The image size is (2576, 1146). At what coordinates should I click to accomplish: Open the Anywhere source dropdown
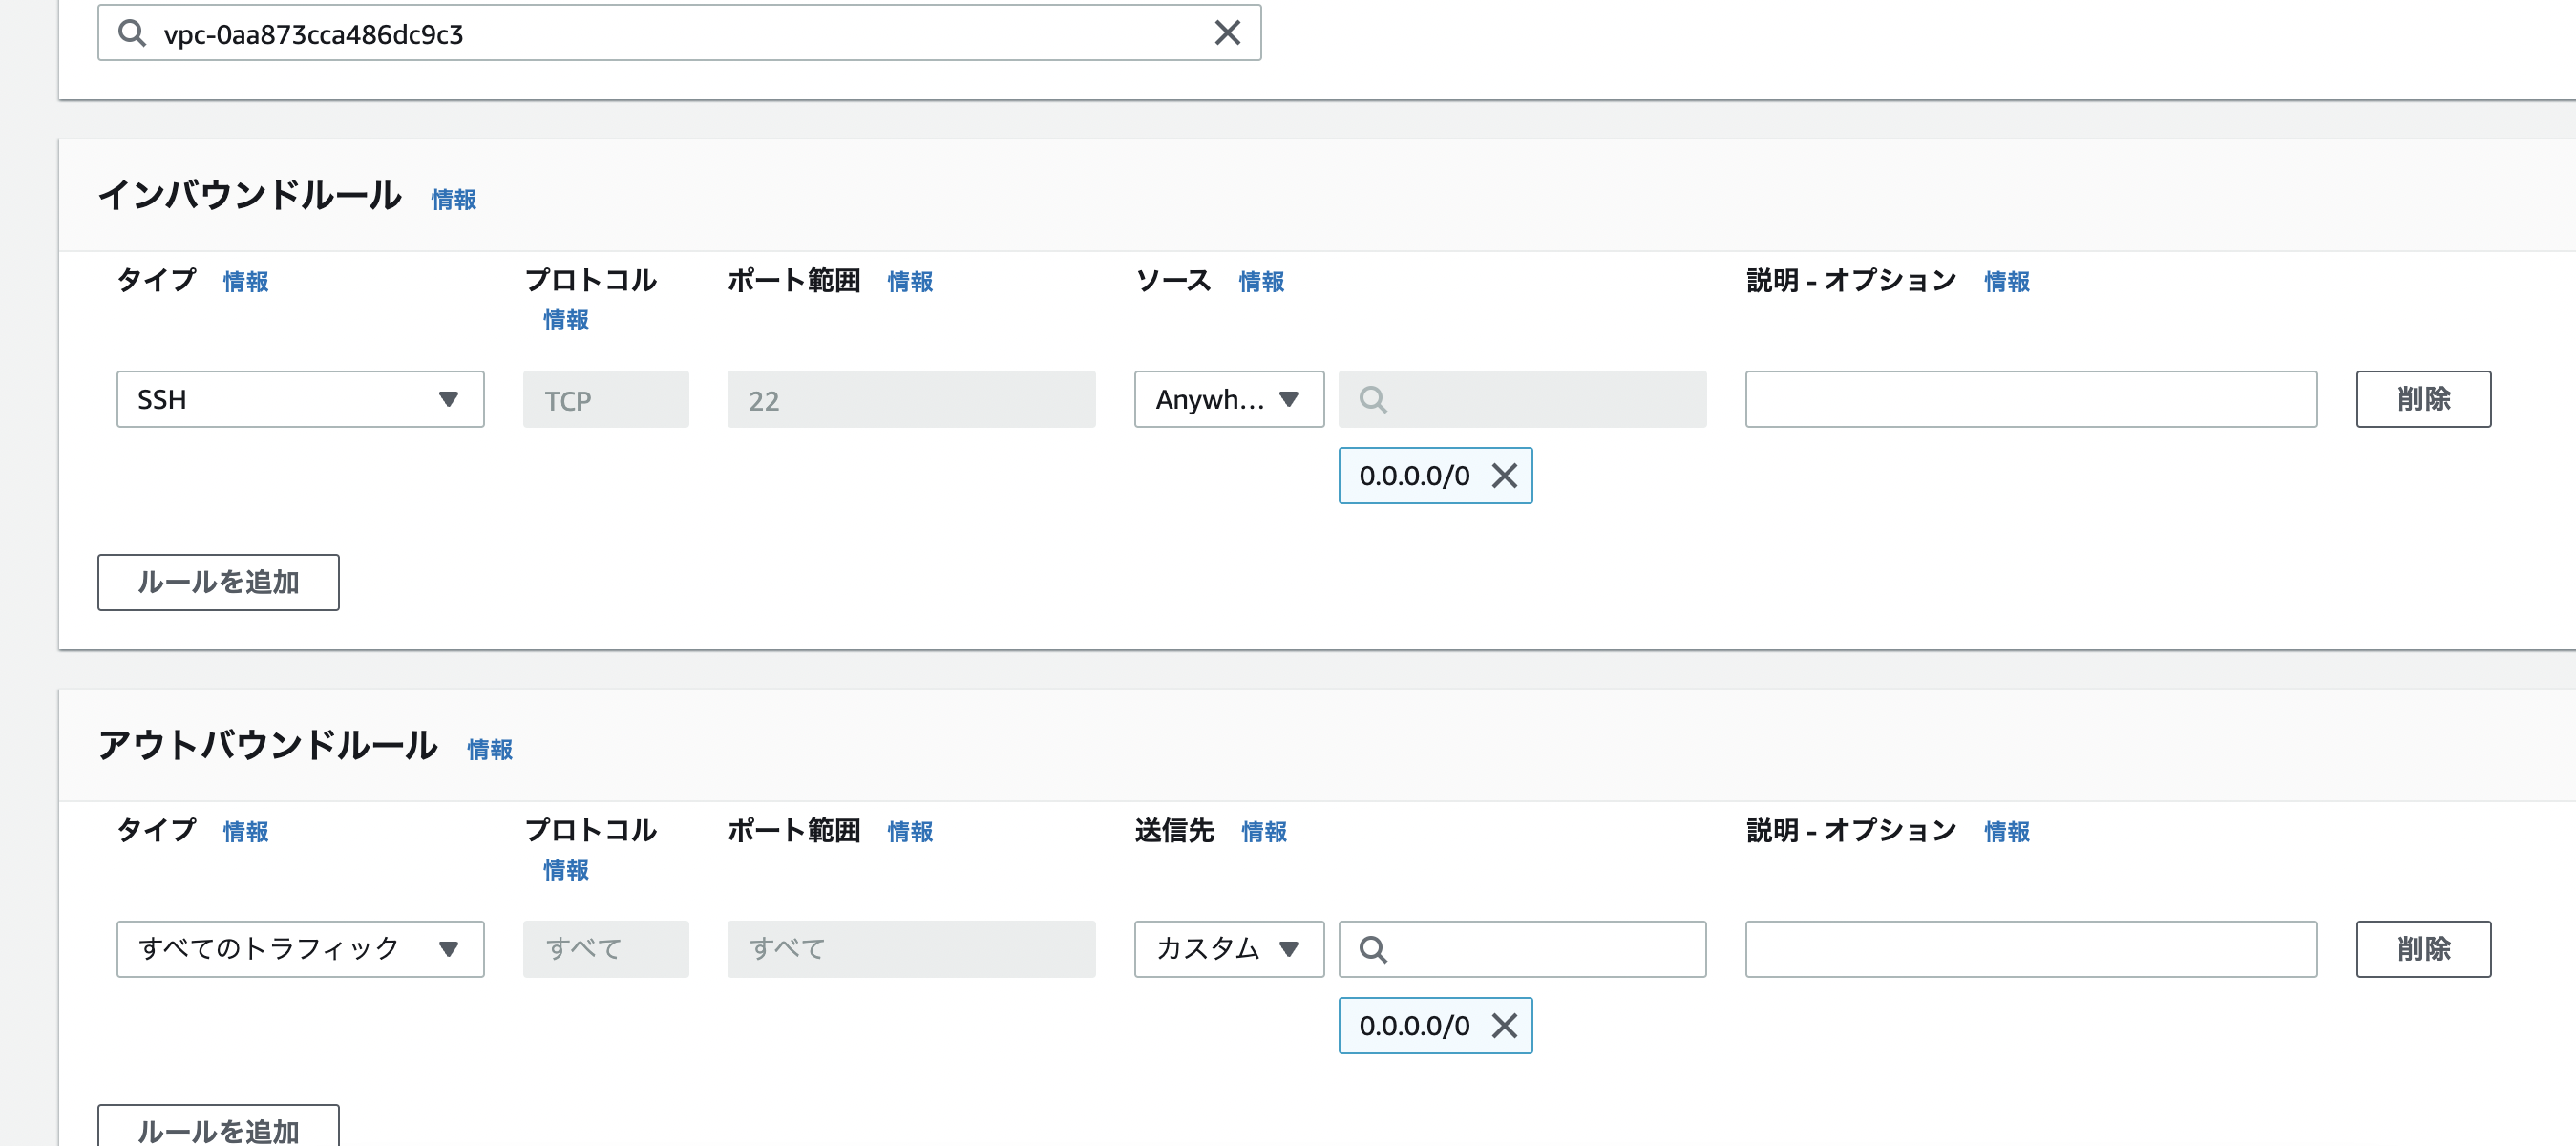coord(1228,399)
